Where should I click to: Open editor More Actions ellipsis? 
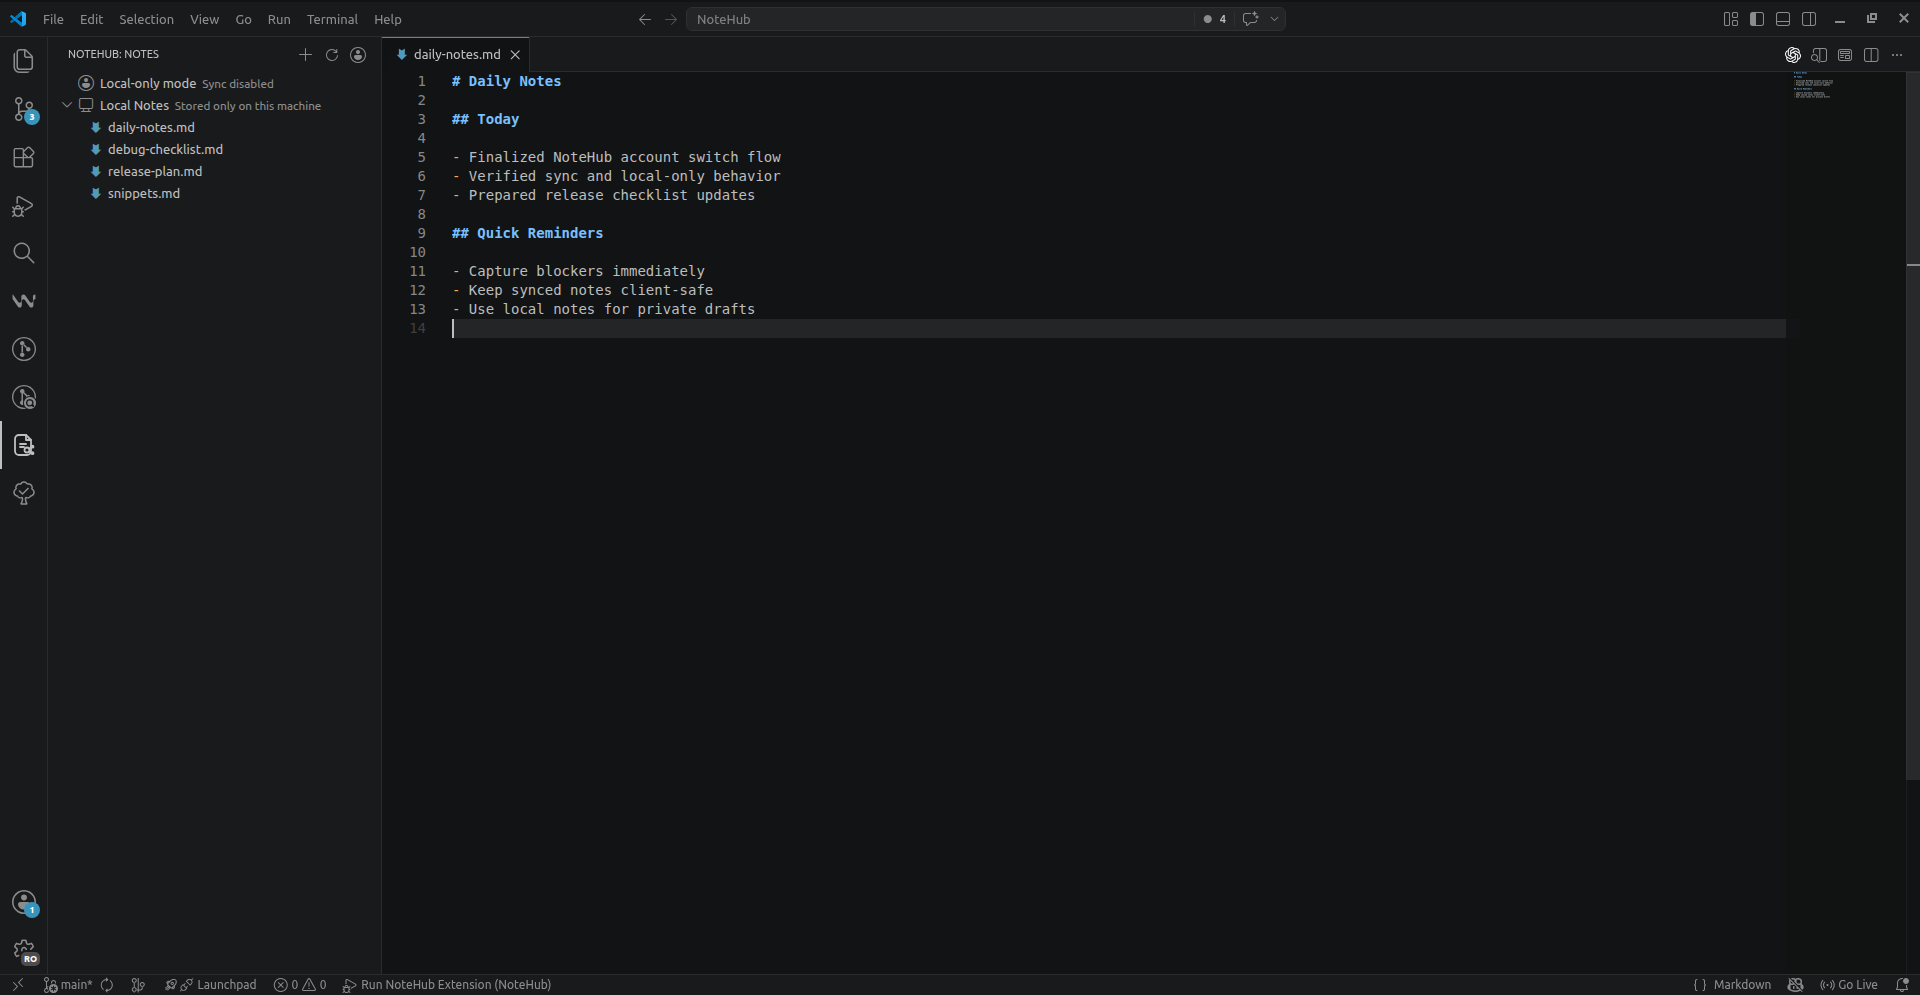point(1897,55)
